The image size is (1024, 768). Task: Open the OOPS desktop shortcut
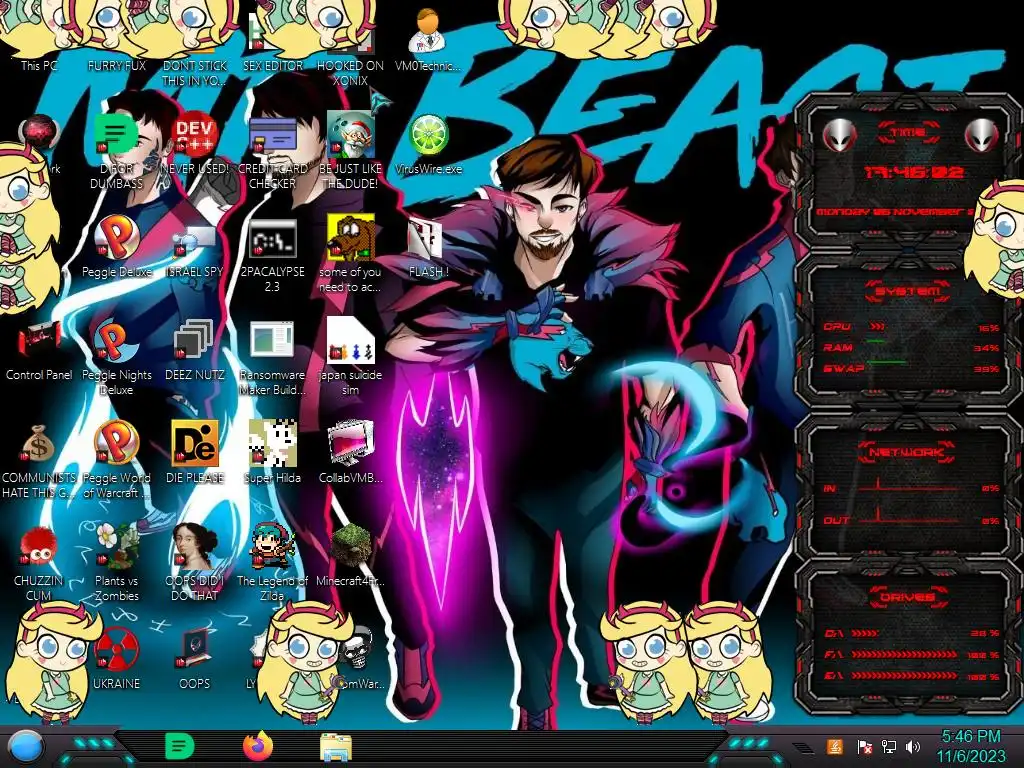pos(195,658)
